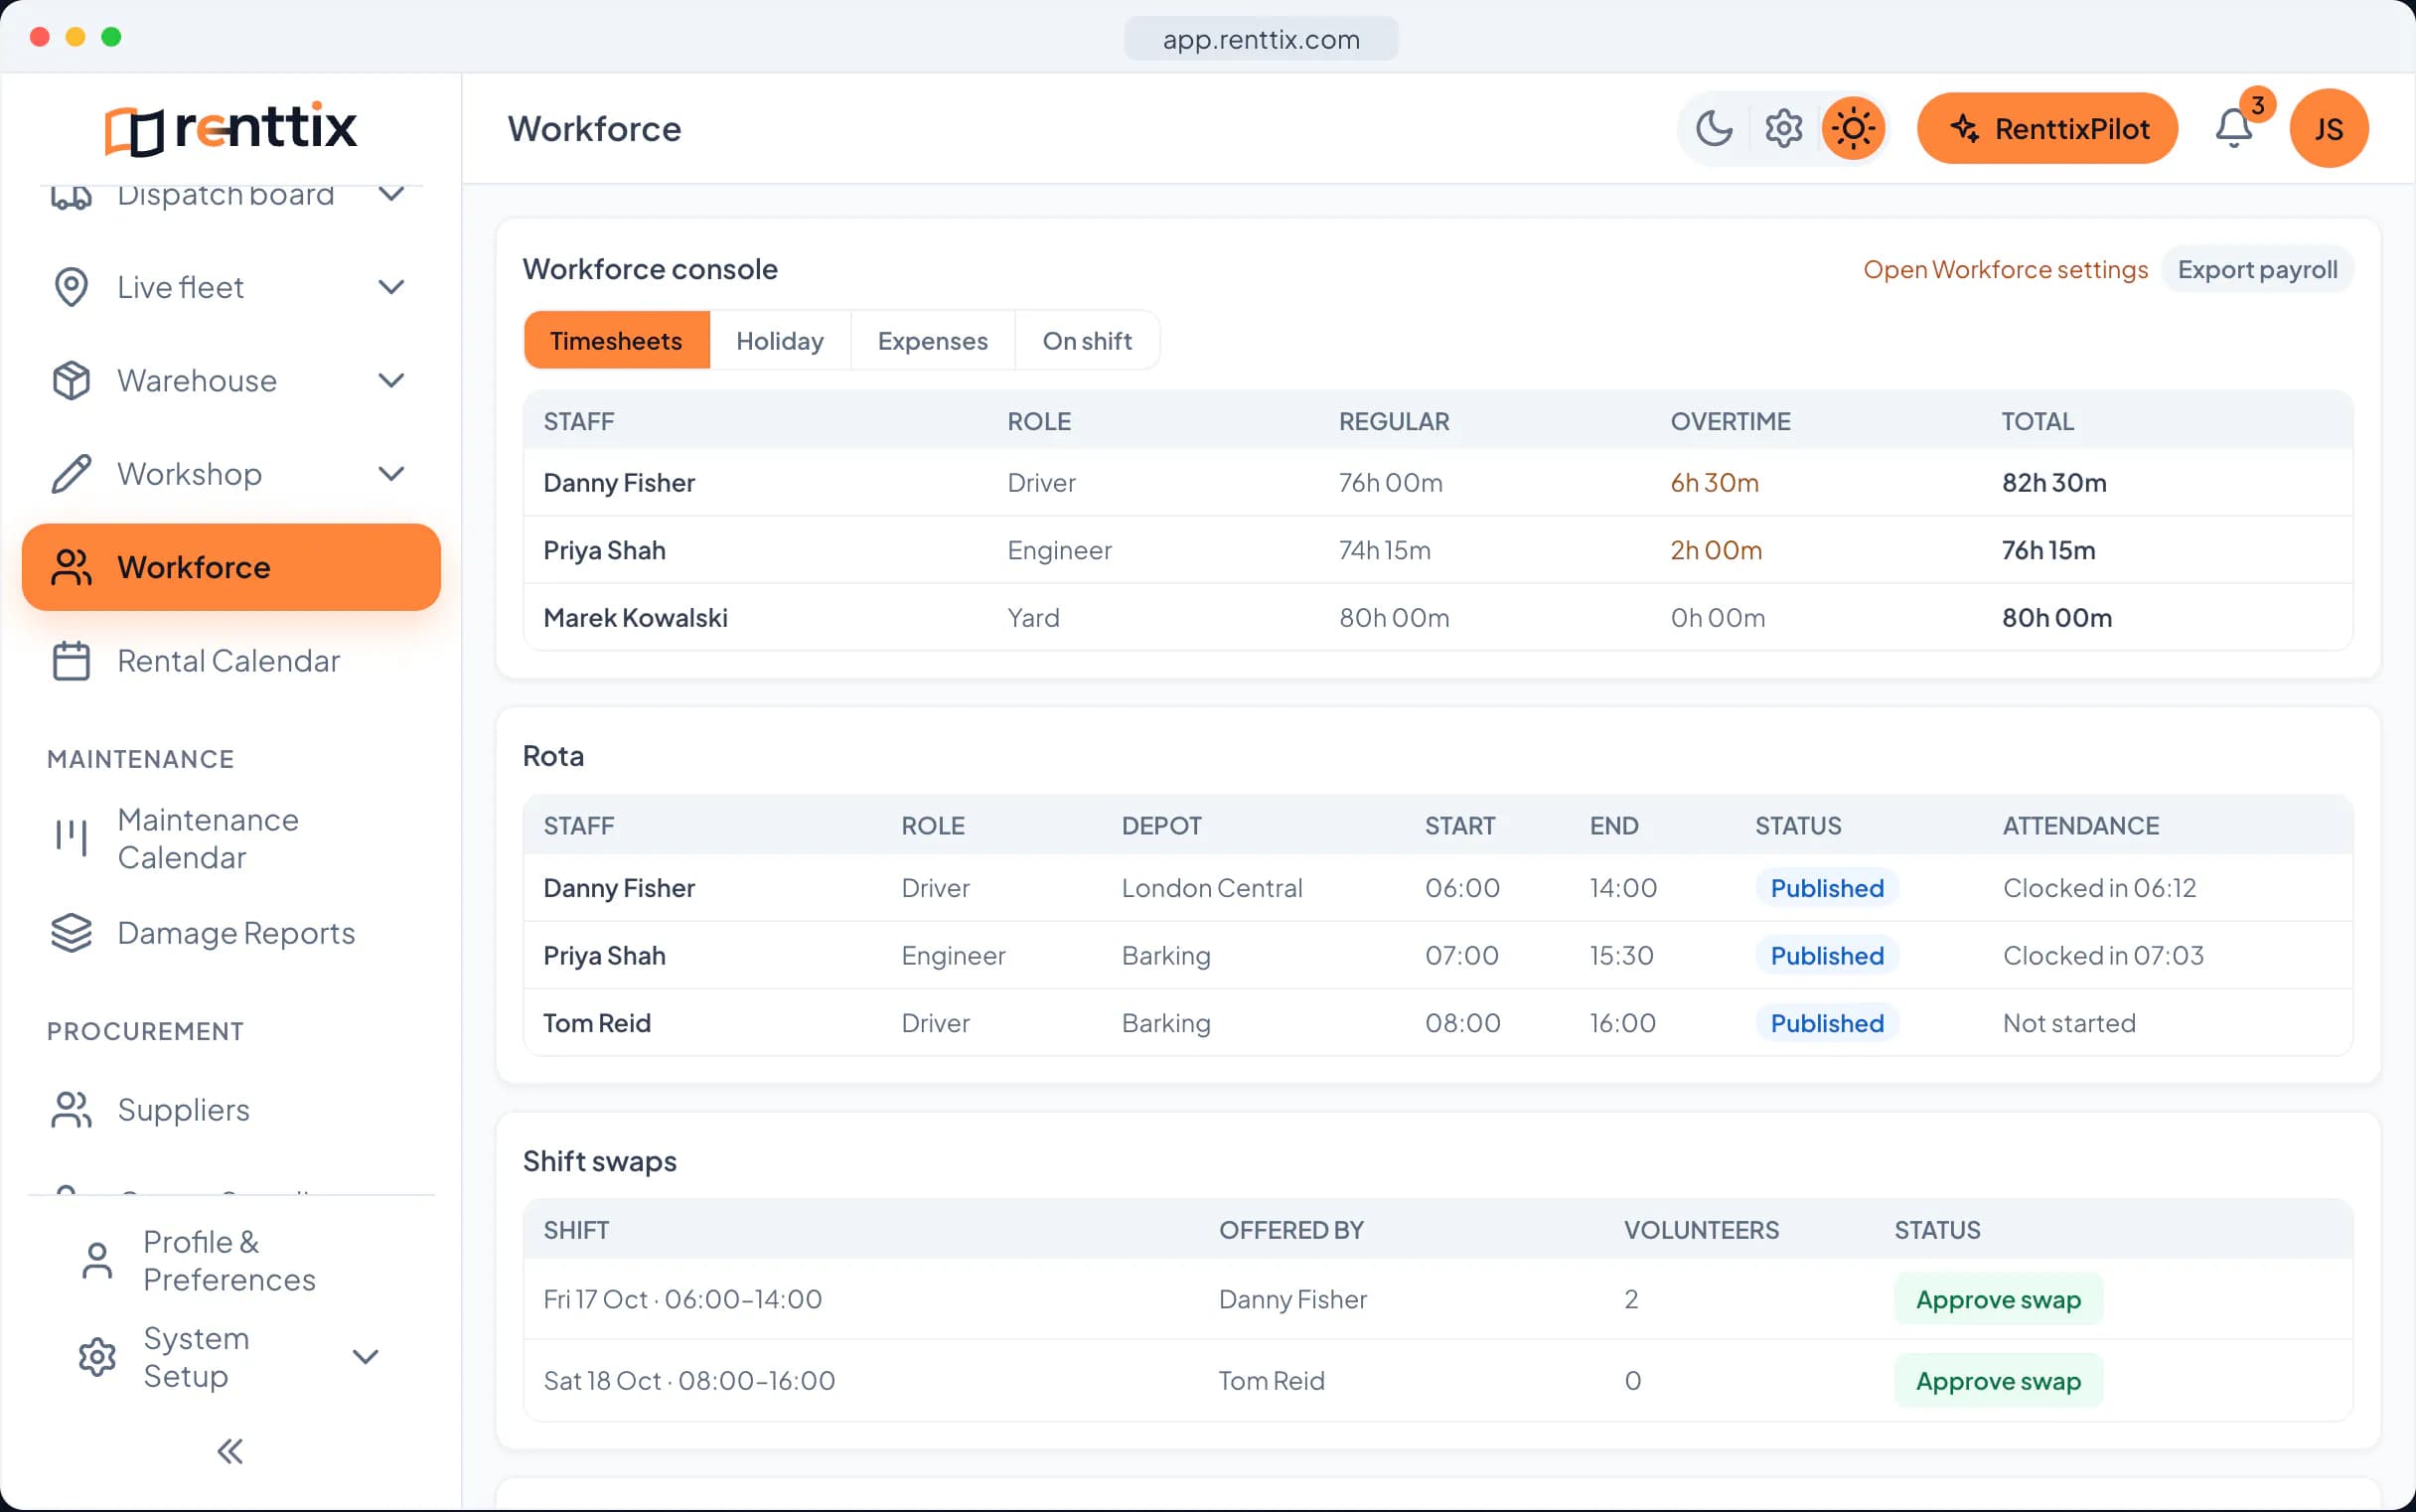The image size is (2416, 1512).
Task: Click Published status for Danny Fisher rota
Action: pos(1827,888)
